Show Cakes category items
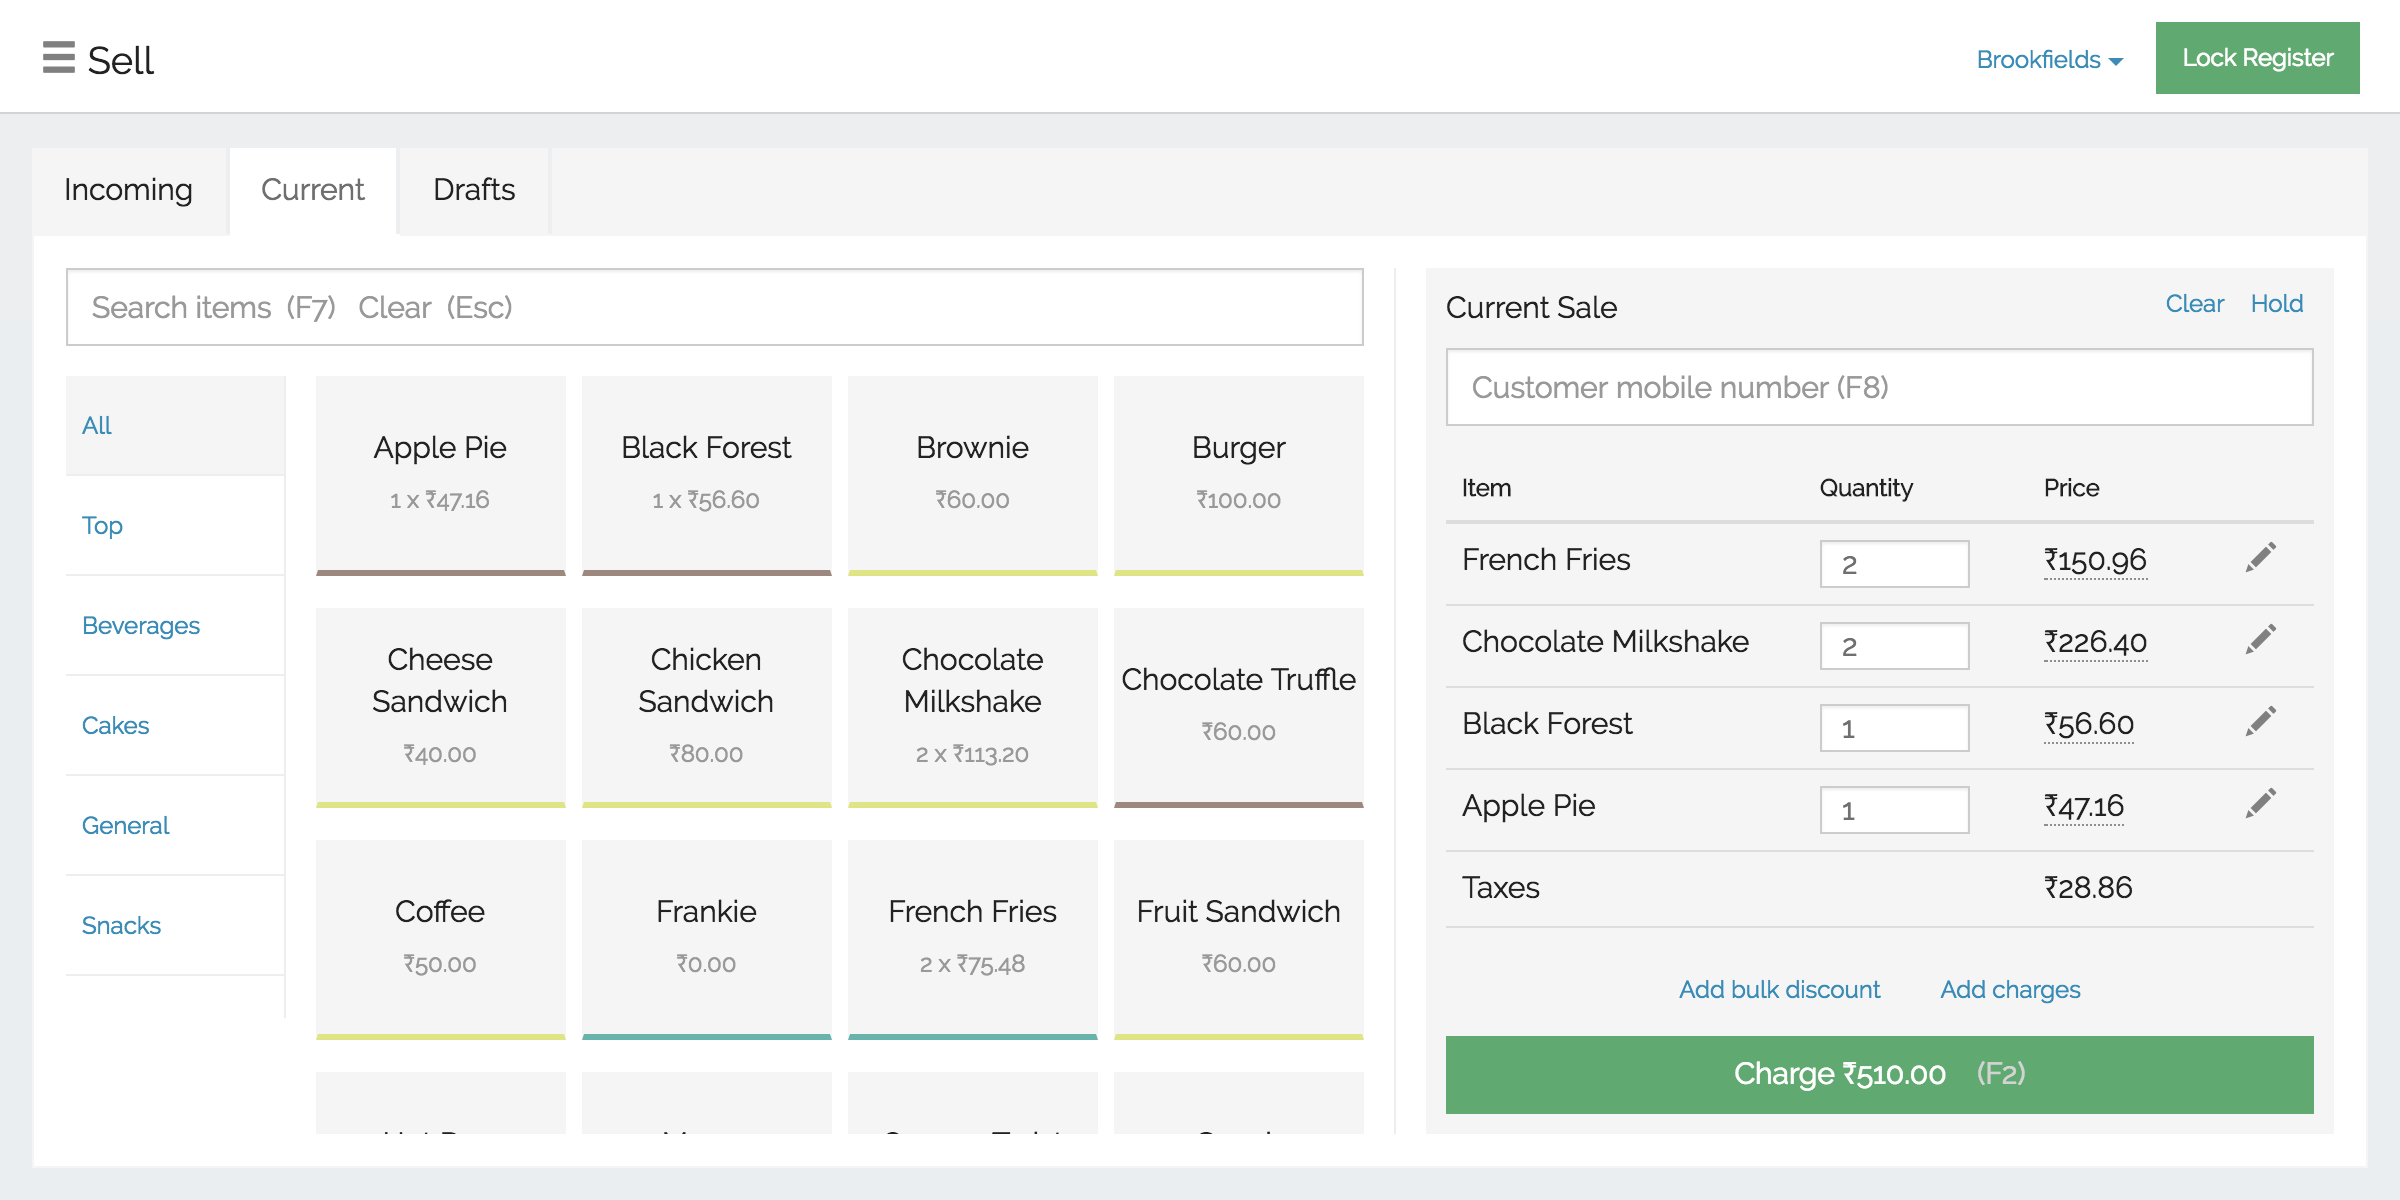Screen dimensions: 2400x1200 coord(115,726)
